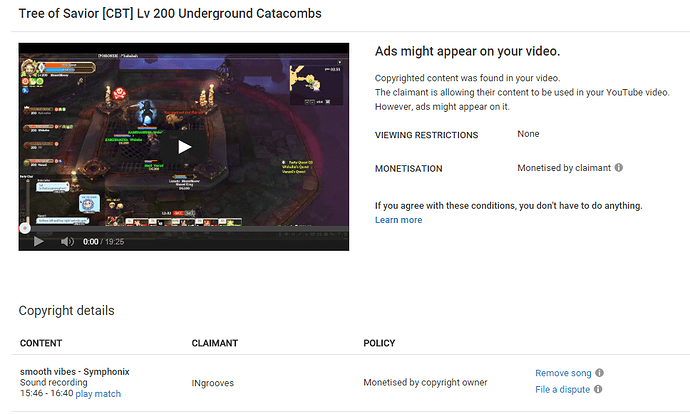Click the minimap in the video thumbnail

(x=315, y=82)
